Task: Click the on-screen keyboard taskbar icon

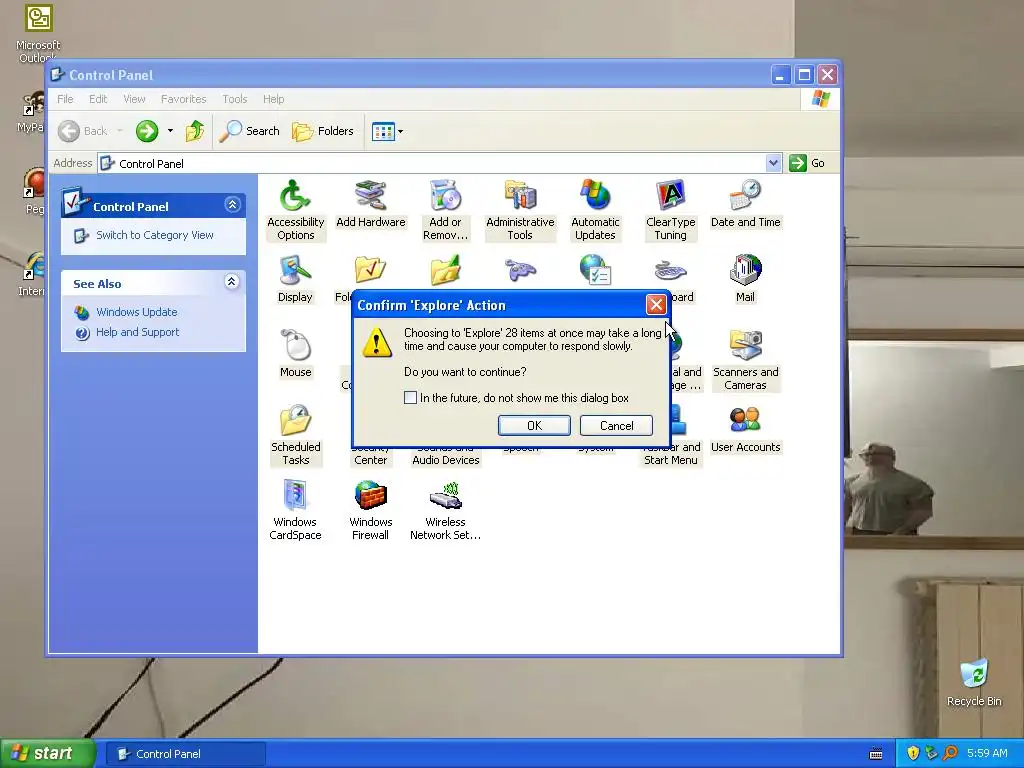Action: click(x=876, y=754)
